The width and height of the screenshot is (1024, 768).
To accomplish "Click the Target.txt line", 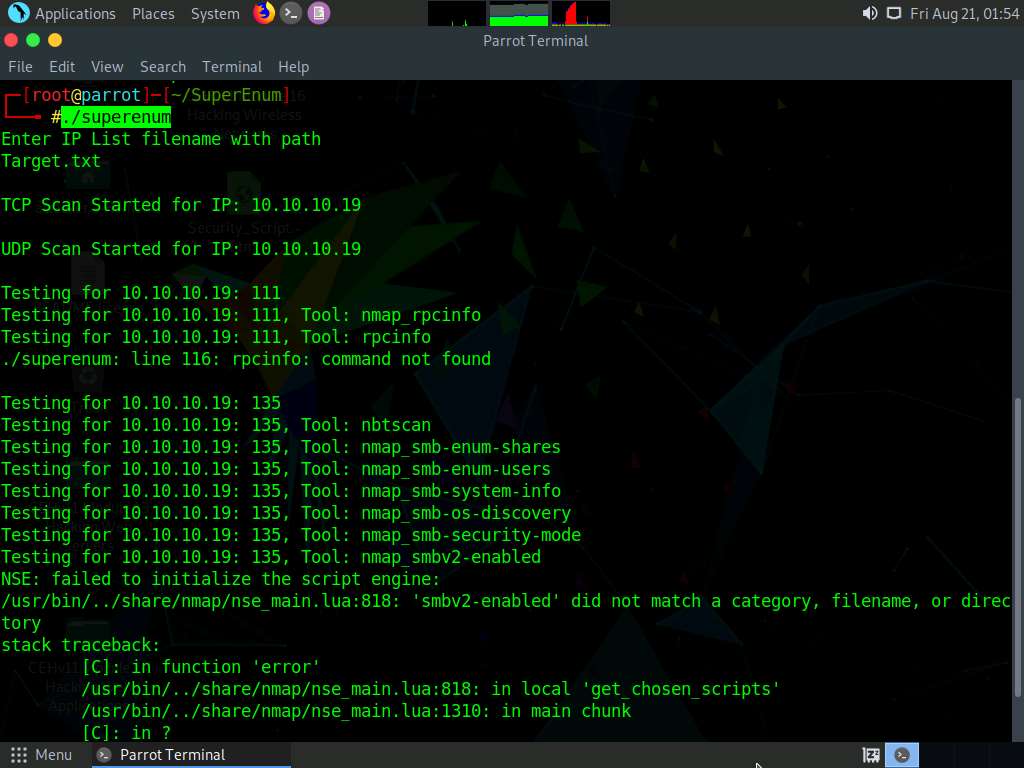I will pyautogui.click(x=51, y=161).
